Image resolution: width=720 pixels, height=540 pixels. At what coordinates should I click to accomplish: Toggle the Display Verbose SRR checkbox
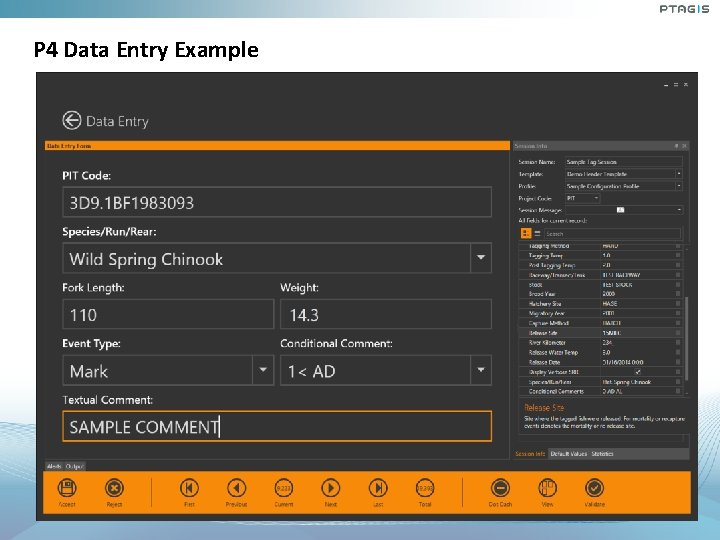coord(637,372)
